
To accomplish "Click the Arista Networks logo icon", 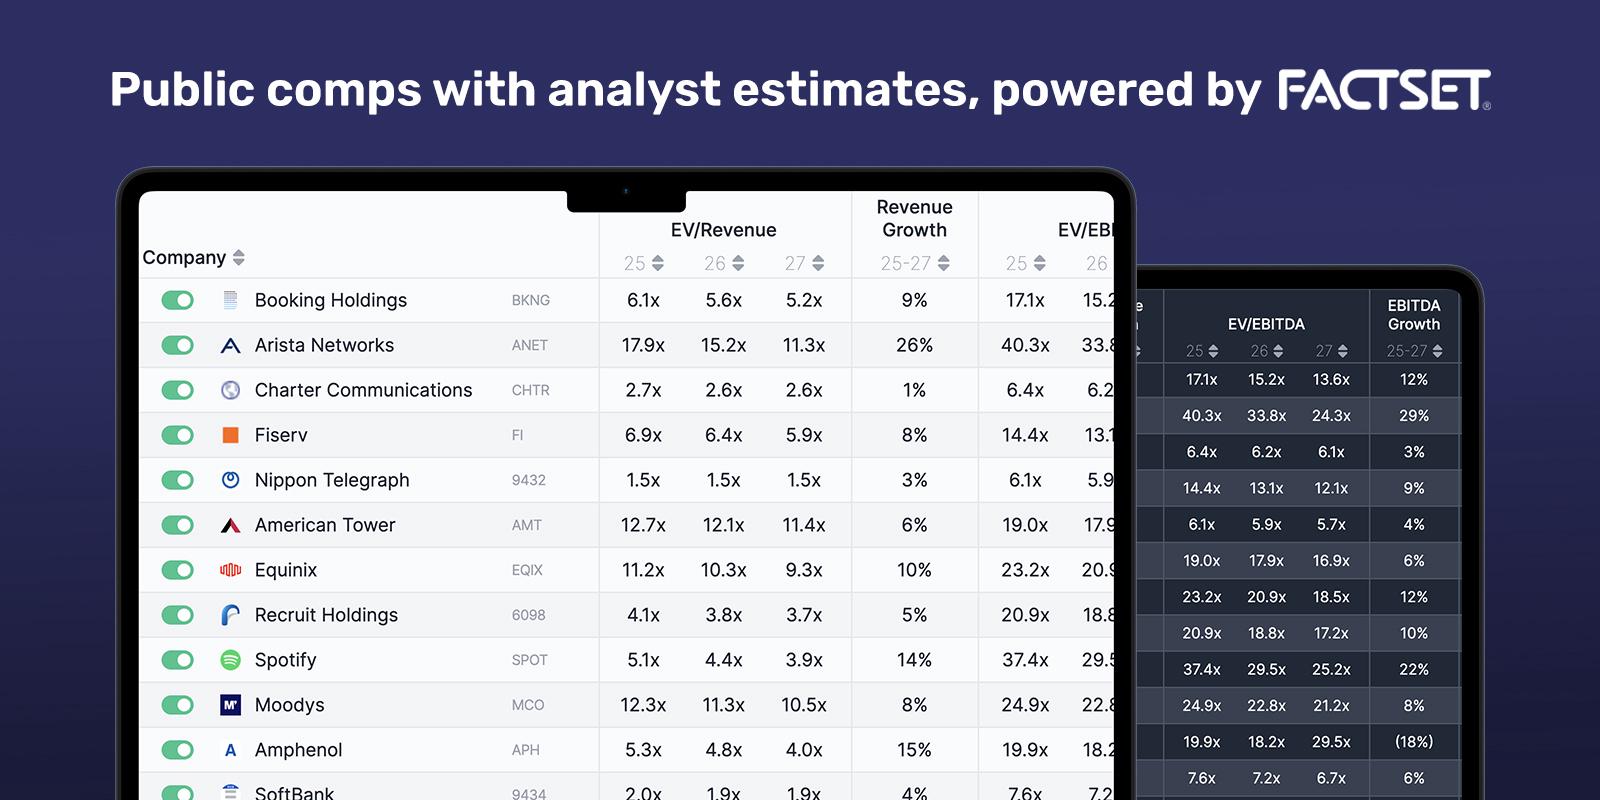I will (230, 345).
